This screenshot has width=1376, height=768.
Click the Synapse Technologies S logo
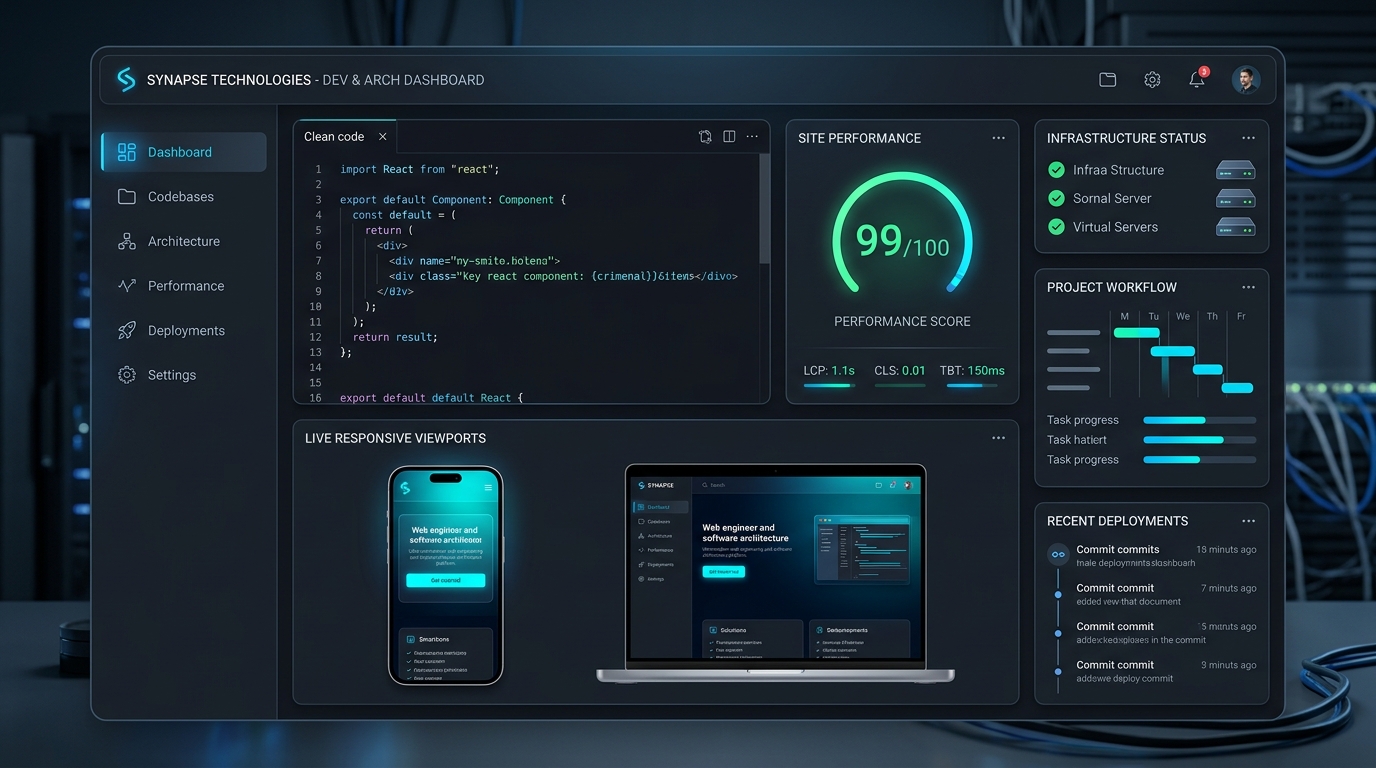126,80
